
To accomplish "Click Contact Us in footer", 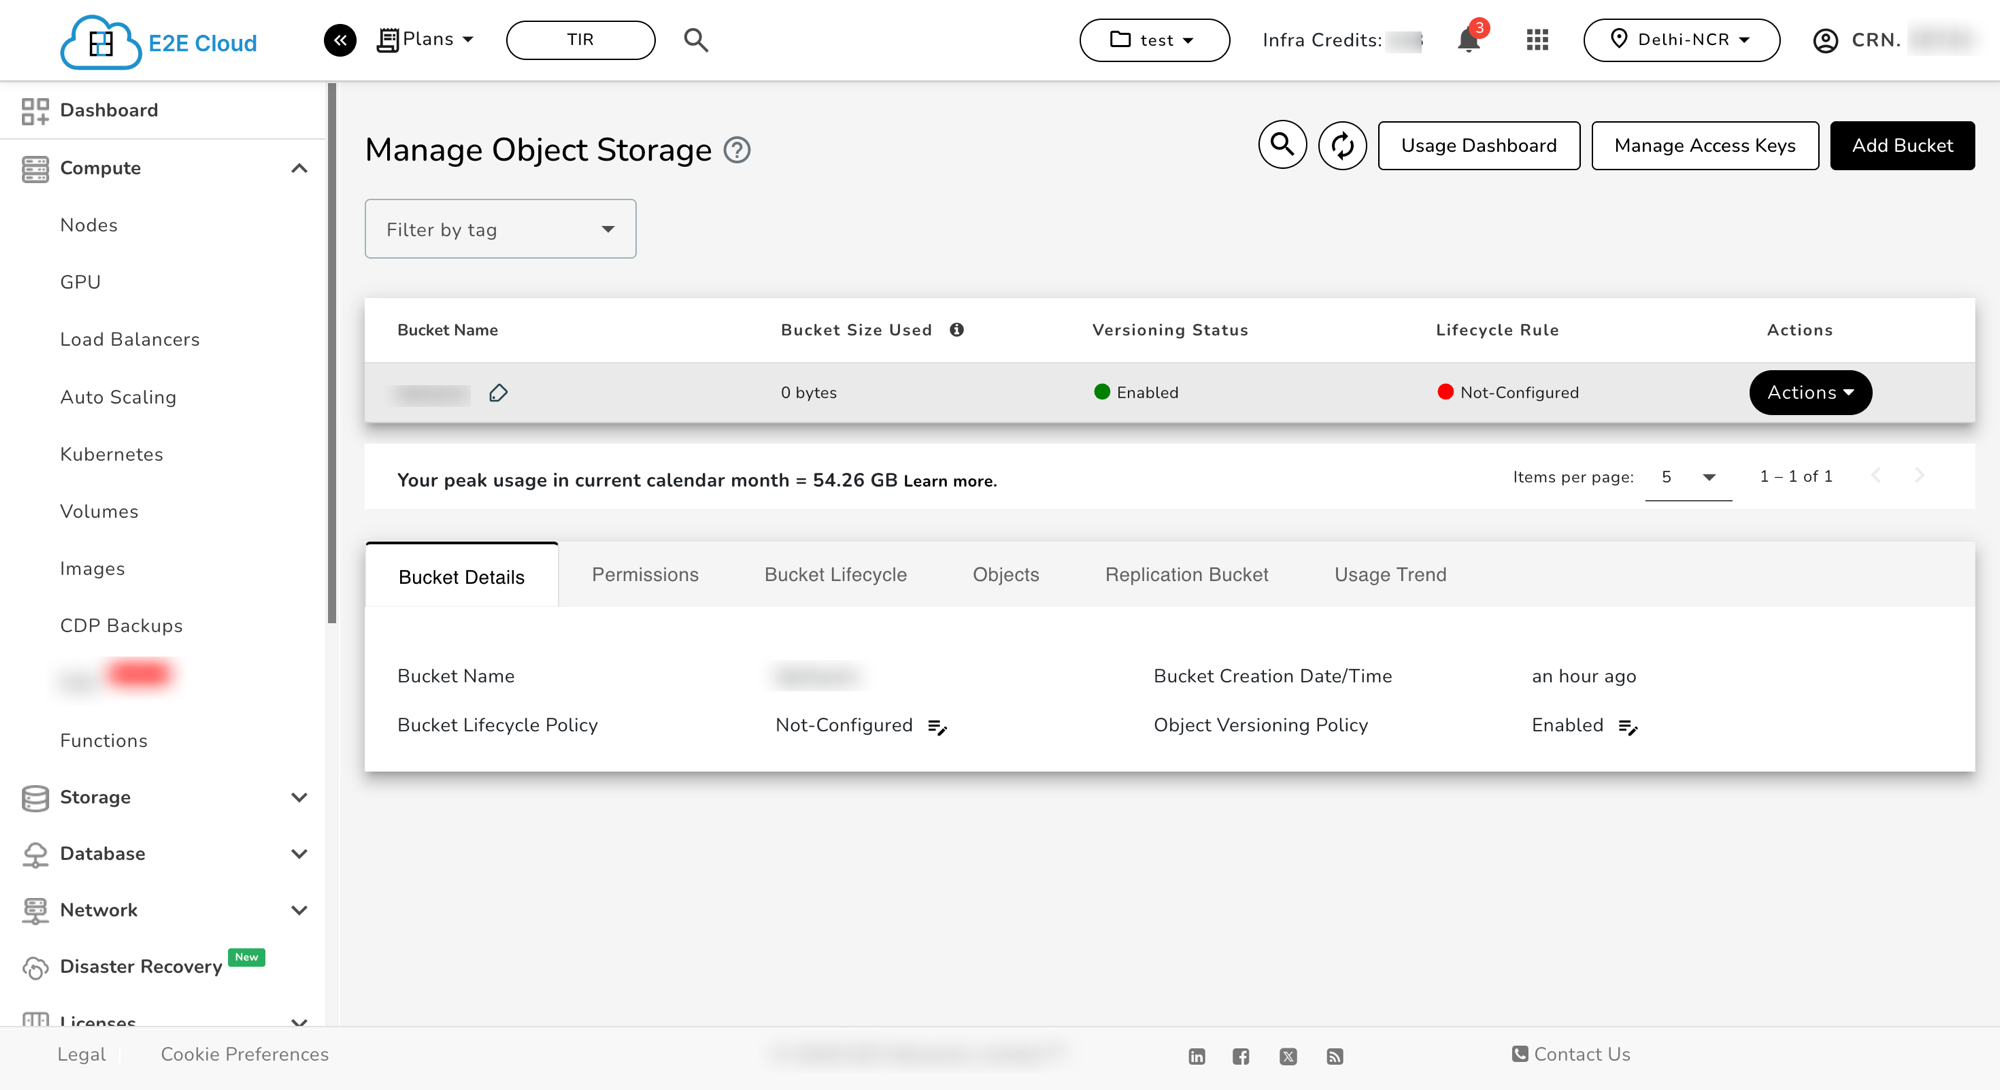I will coord(1571,1054).
